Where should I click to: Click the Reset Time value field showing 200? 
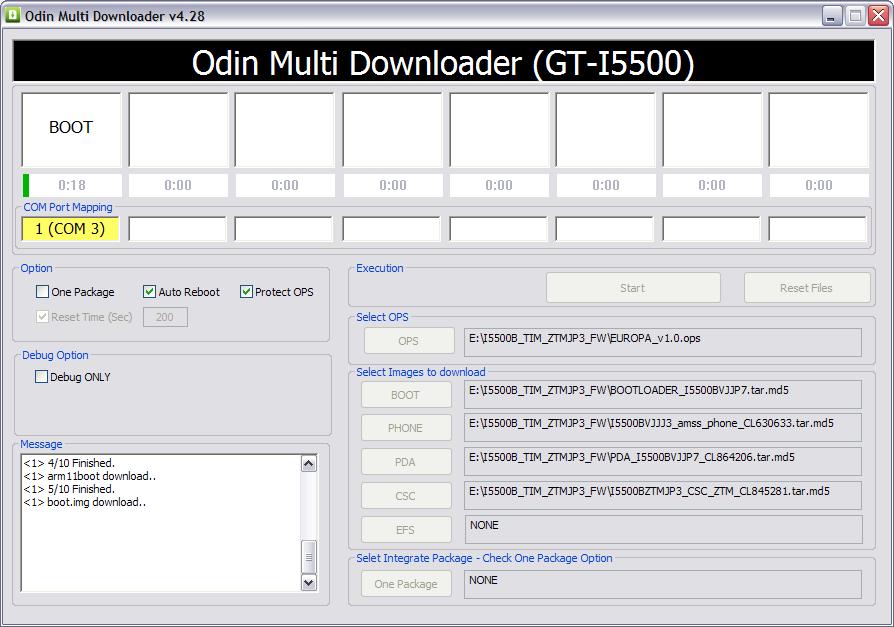(165, 317)
